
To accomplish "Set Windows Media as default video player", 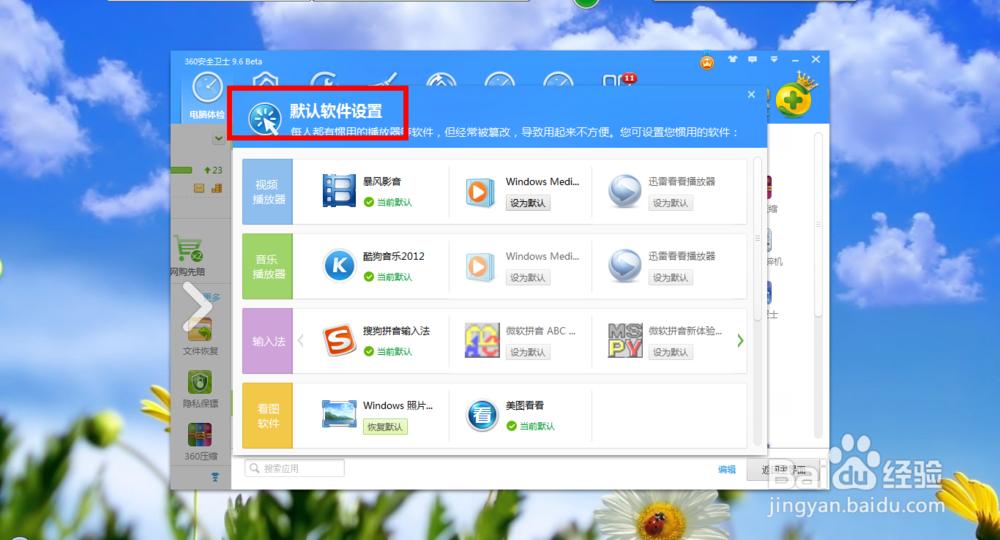I will [527, 203].
